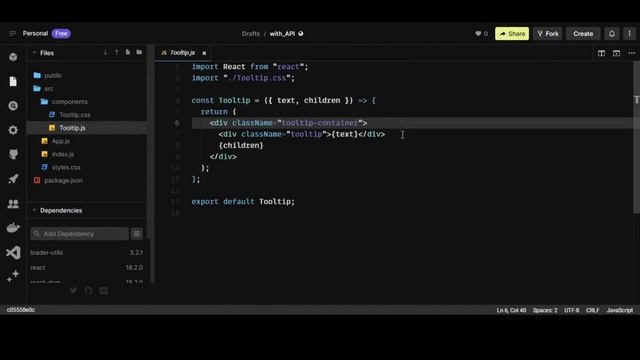Click the with_API sandbox title

tap(282, 33)
